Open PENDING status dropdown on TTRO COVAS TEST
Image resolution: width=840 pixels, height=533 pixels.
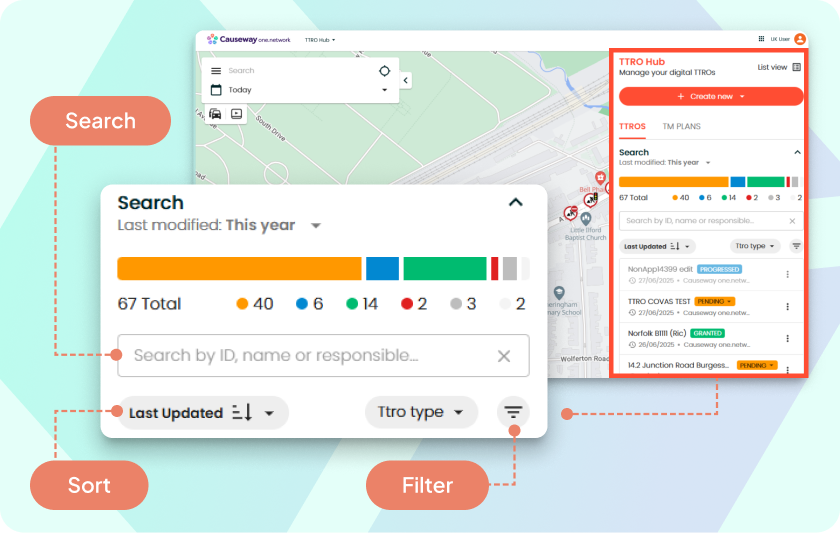tap(715, 302)
